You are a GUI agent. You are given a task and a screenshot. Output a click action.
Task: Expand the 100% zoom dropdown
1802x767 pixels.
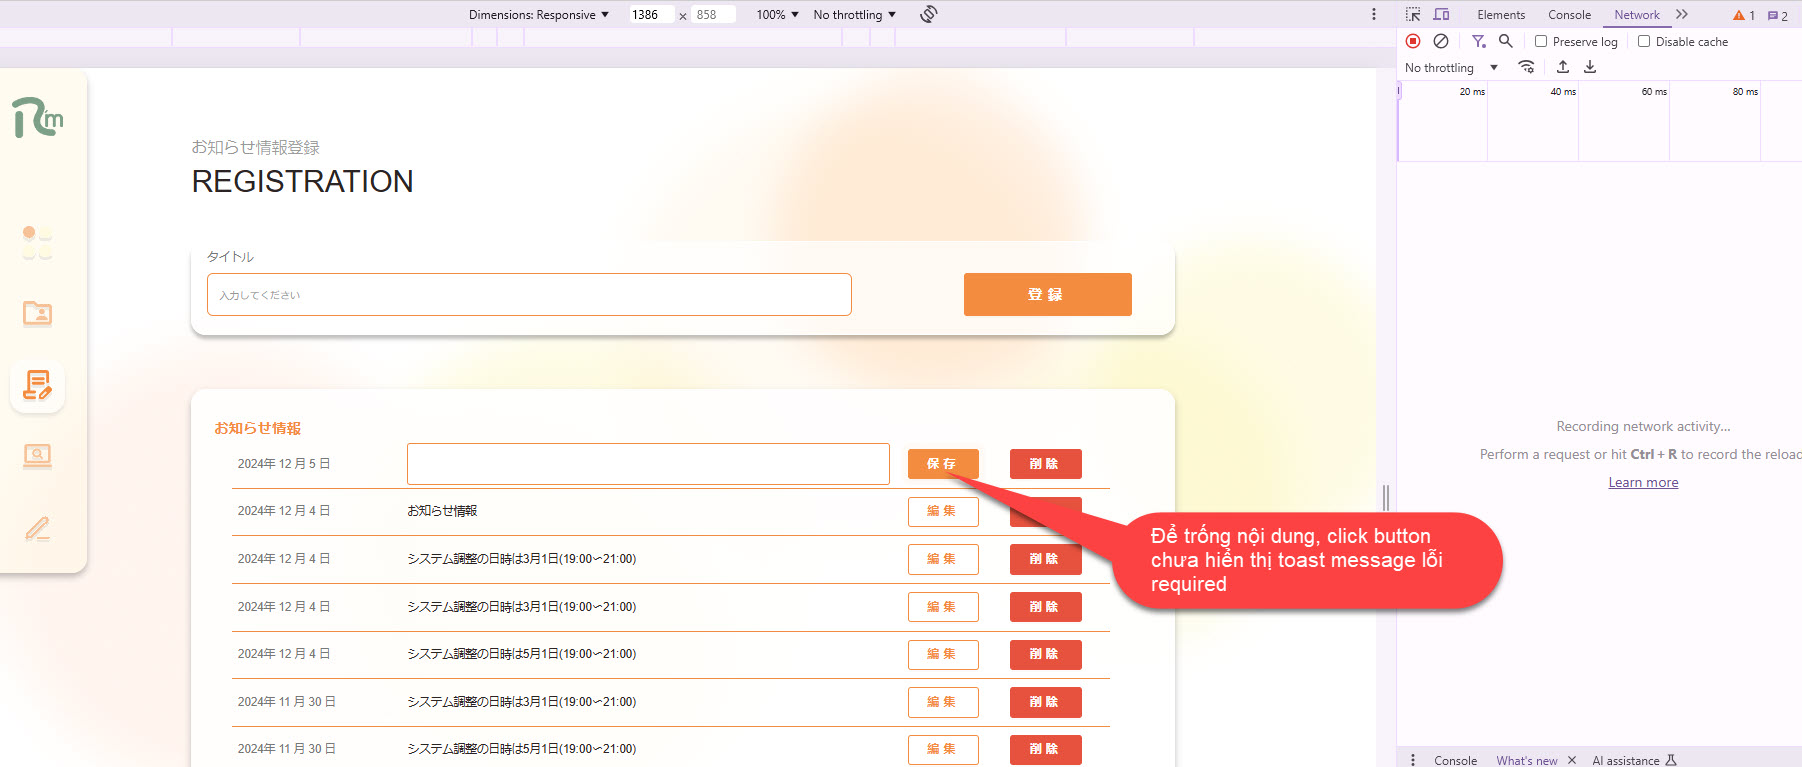pos(777,14)
